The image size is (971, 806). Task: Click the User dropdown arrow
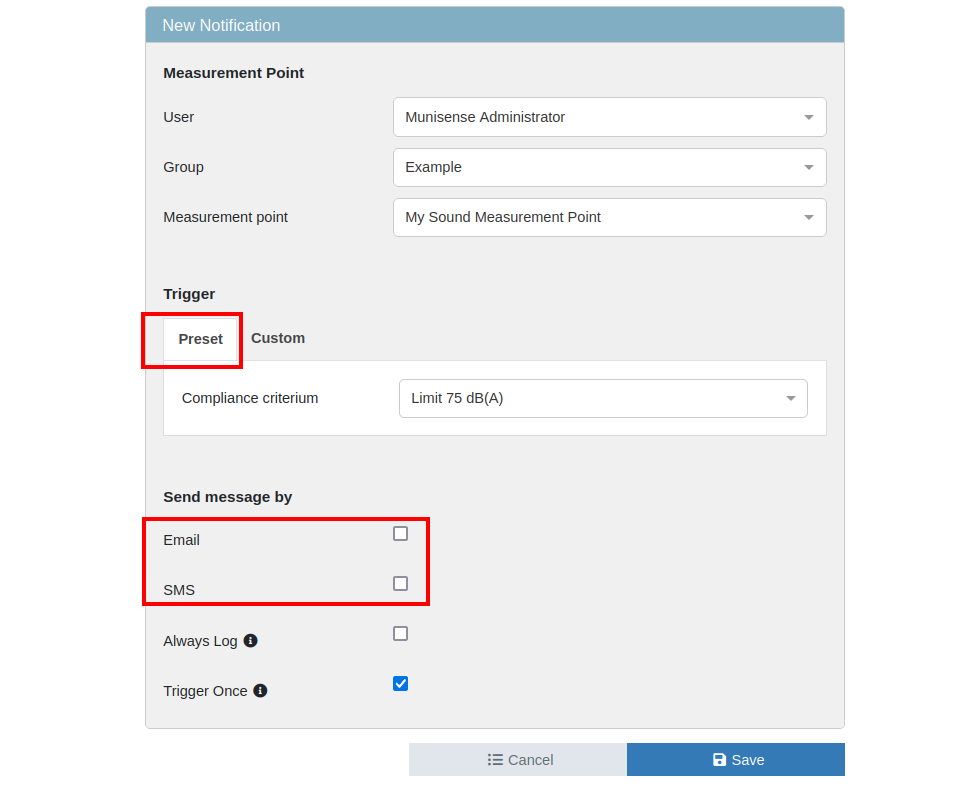click(x=809, y=117)
